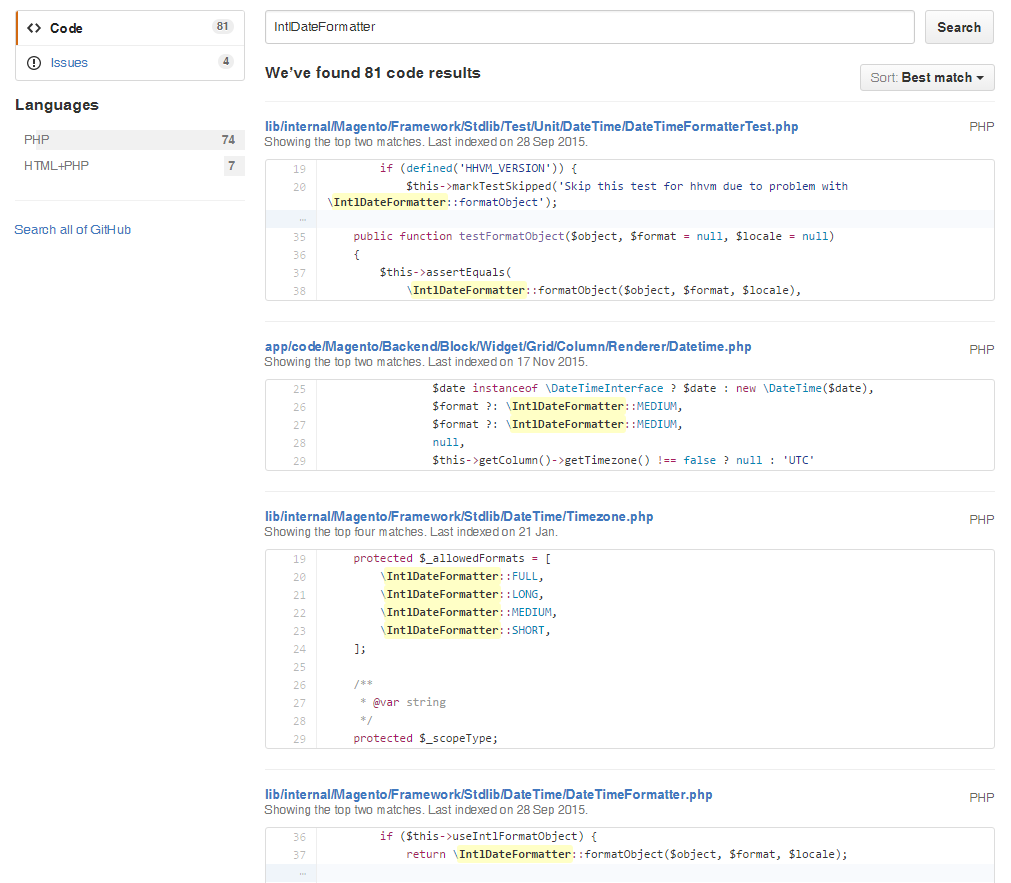Focus the IntlDateFormatter search input field
The image size is (1011, 883).
point(589,27)
